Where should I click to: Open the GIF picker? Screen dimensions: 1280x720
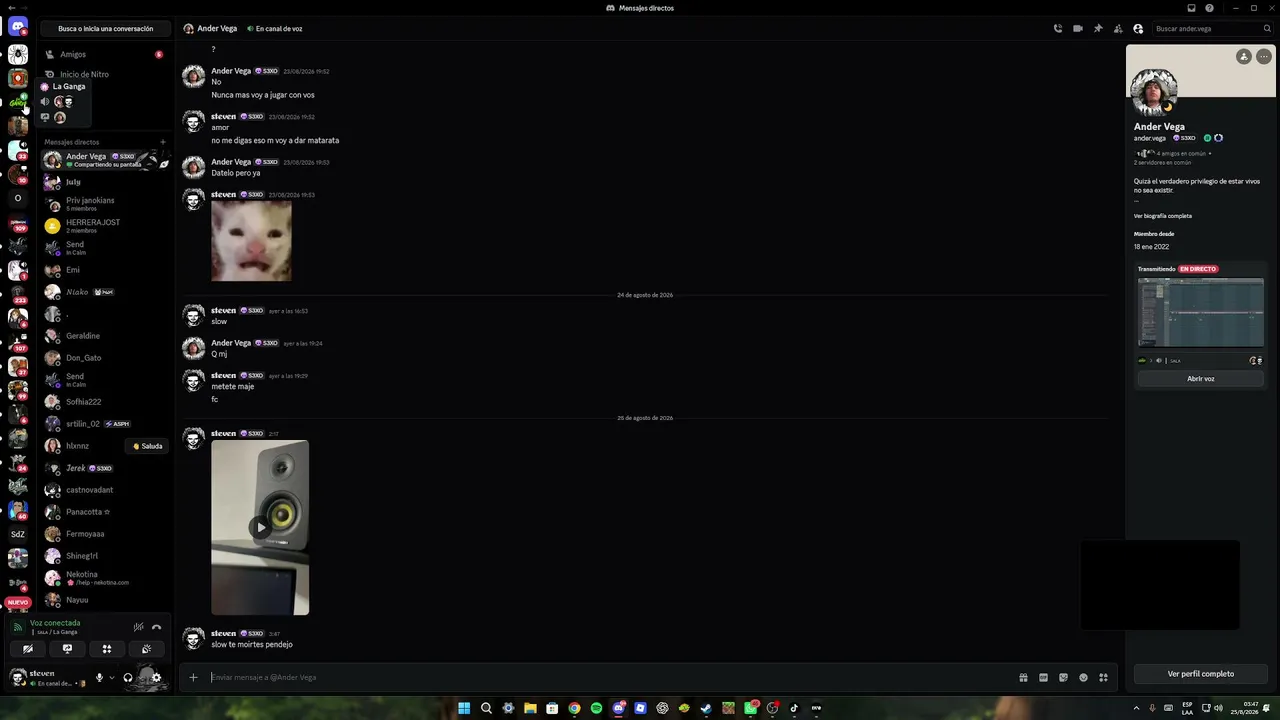(x=1043, y=677)
